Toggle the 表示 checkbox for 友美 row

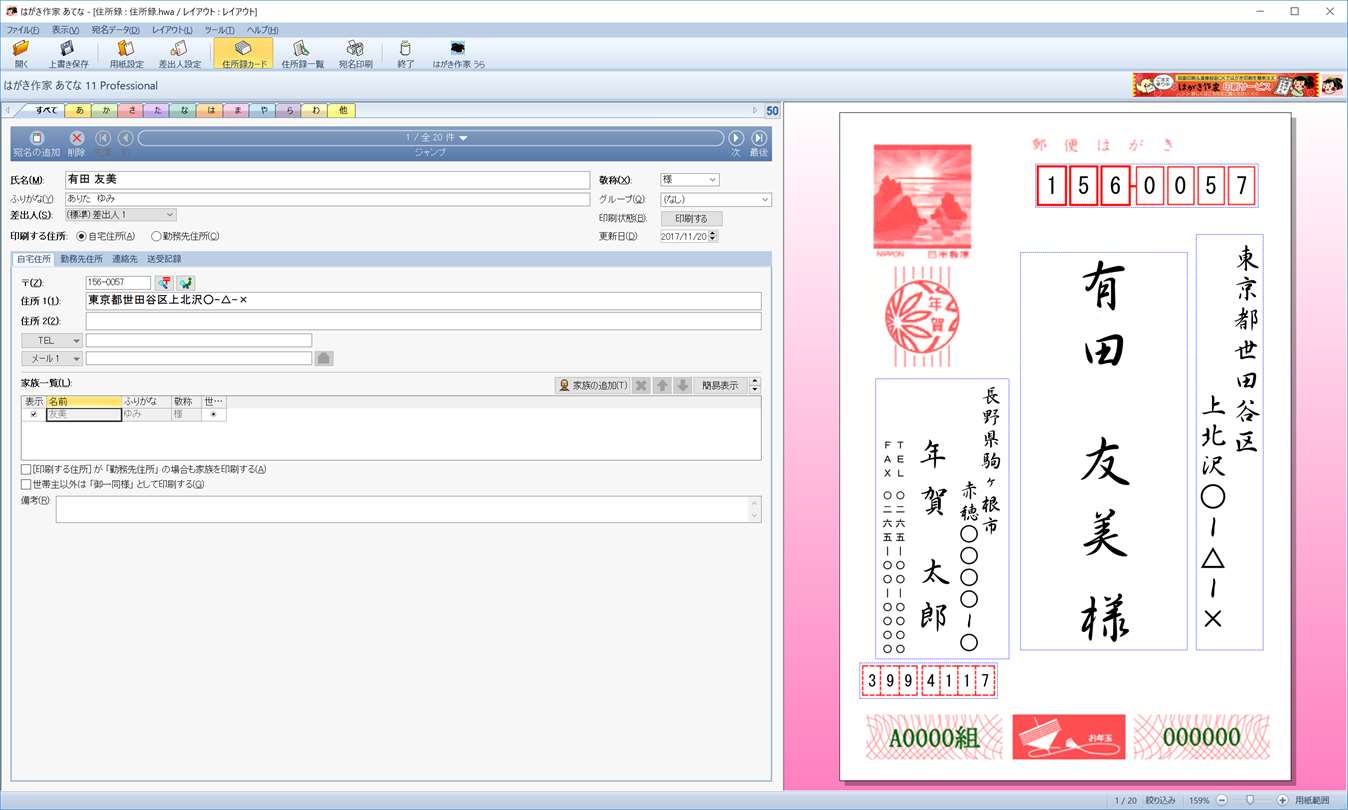(34, 414)
